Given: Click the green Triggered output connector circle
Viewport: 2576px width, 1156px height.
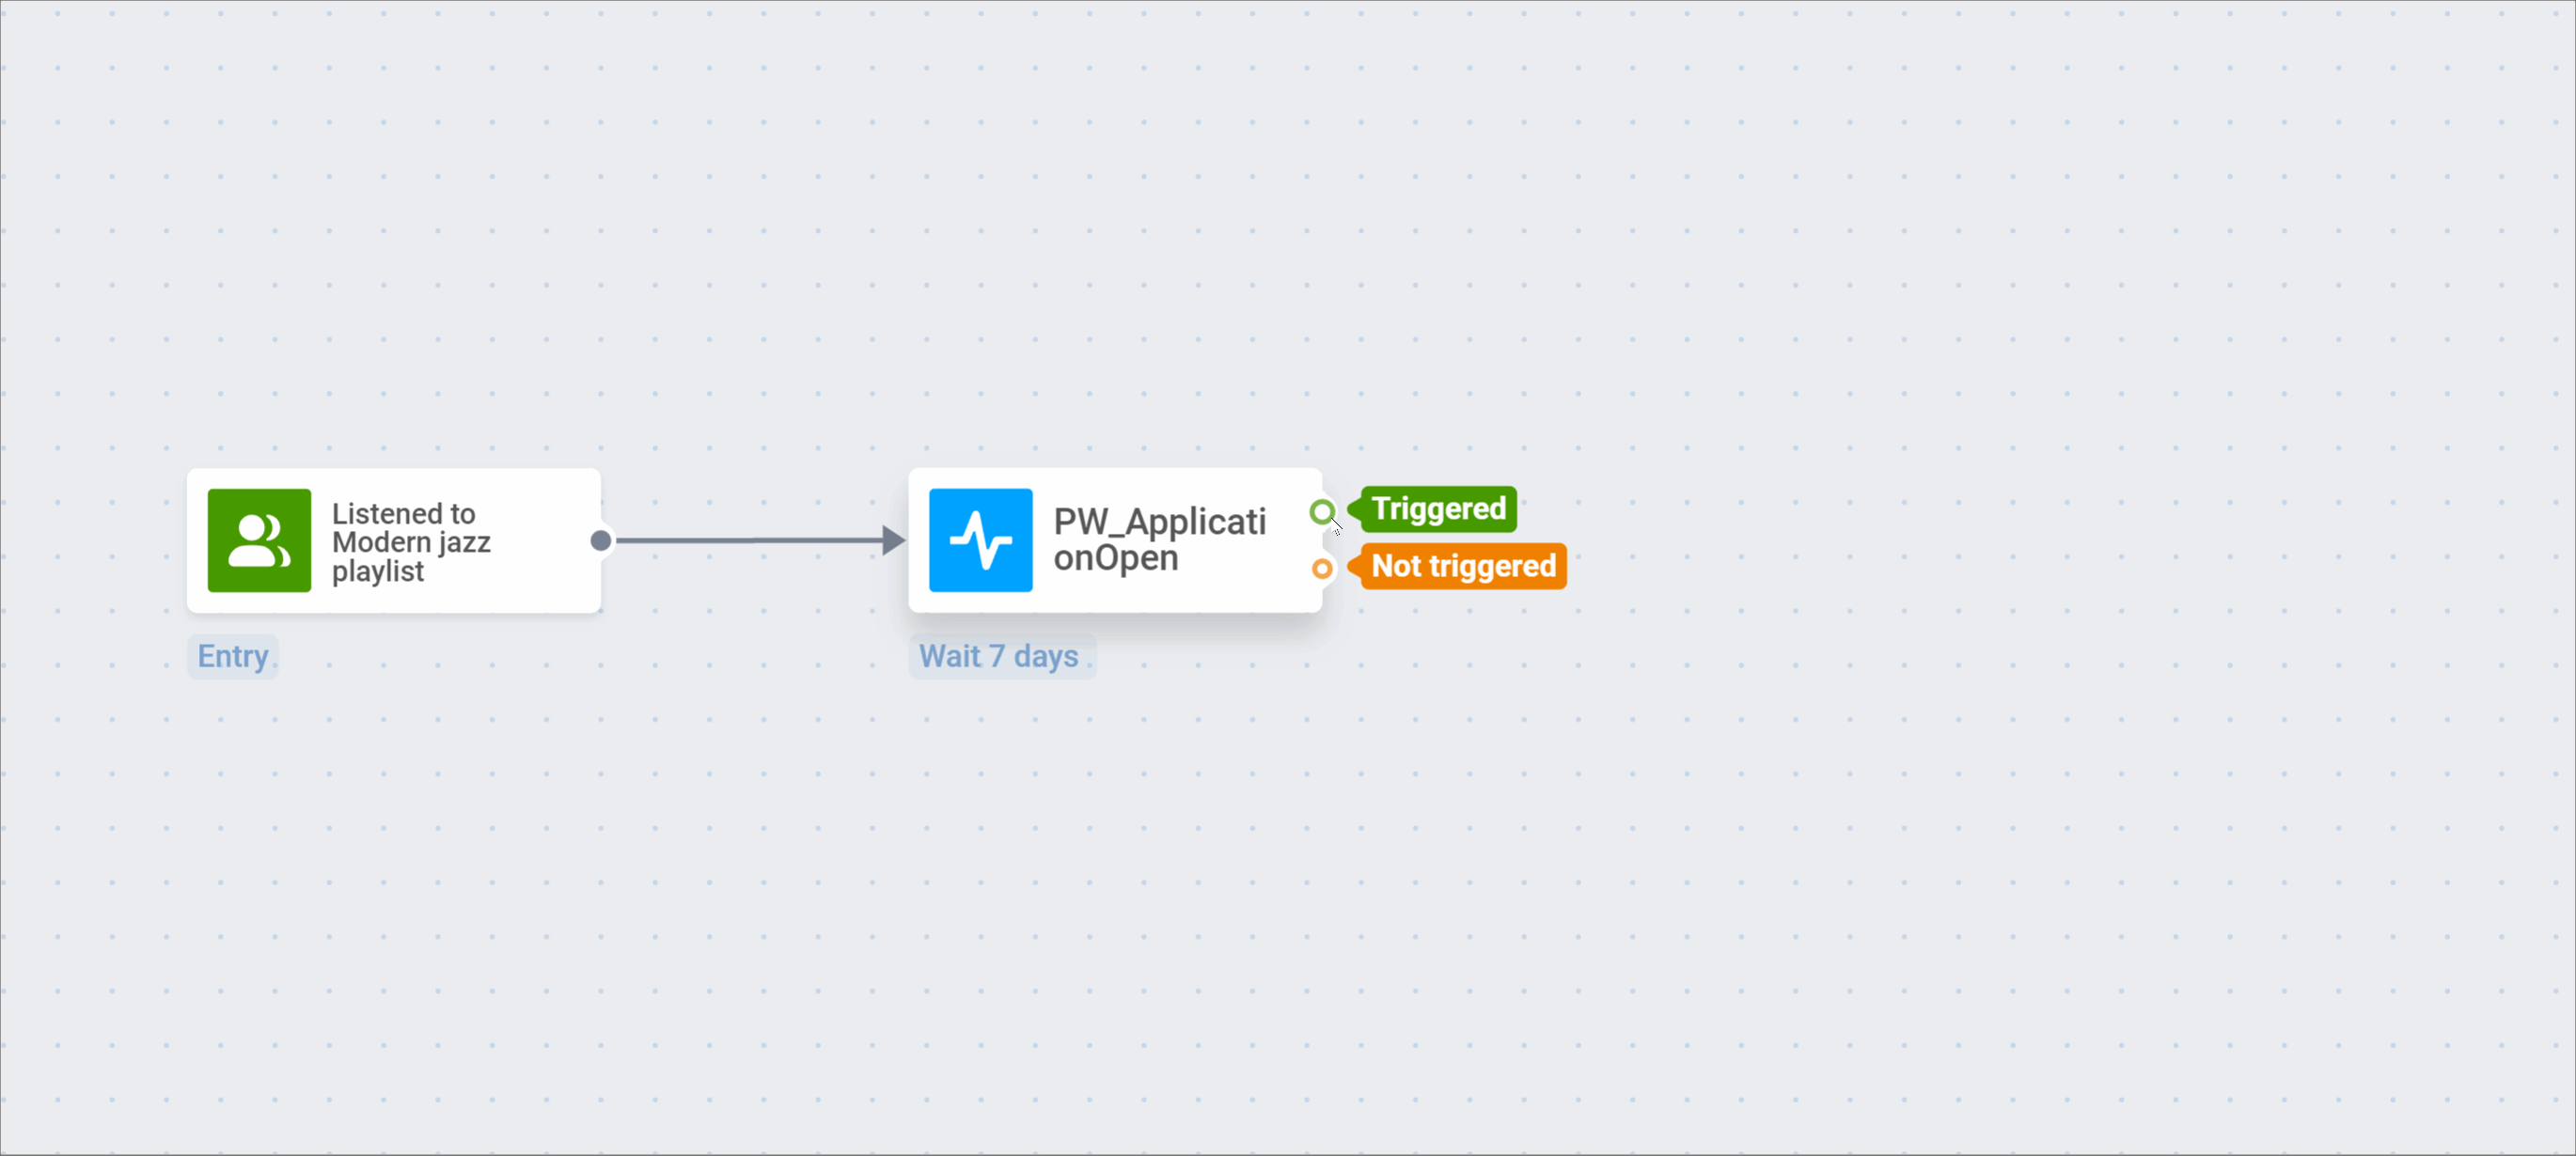Looking at the screenshot, I should tap(1322, 512).
